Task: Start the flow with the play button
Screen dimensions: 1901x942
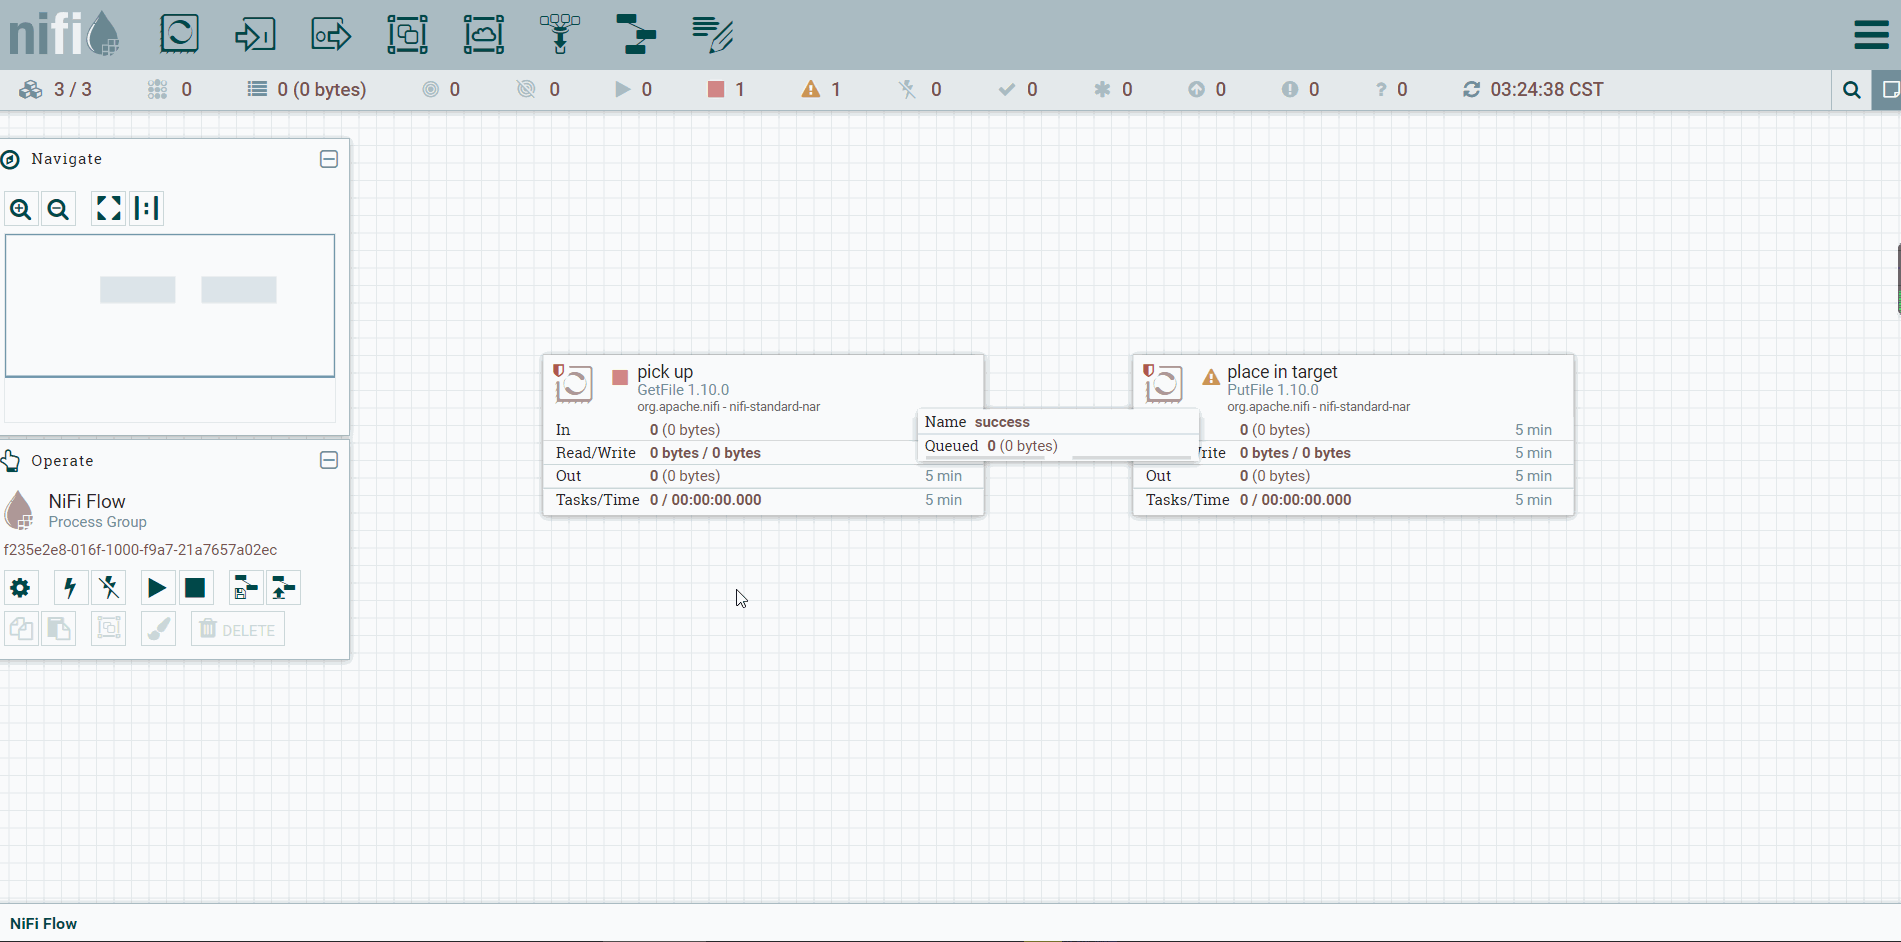Action: (x=157, y=588)
